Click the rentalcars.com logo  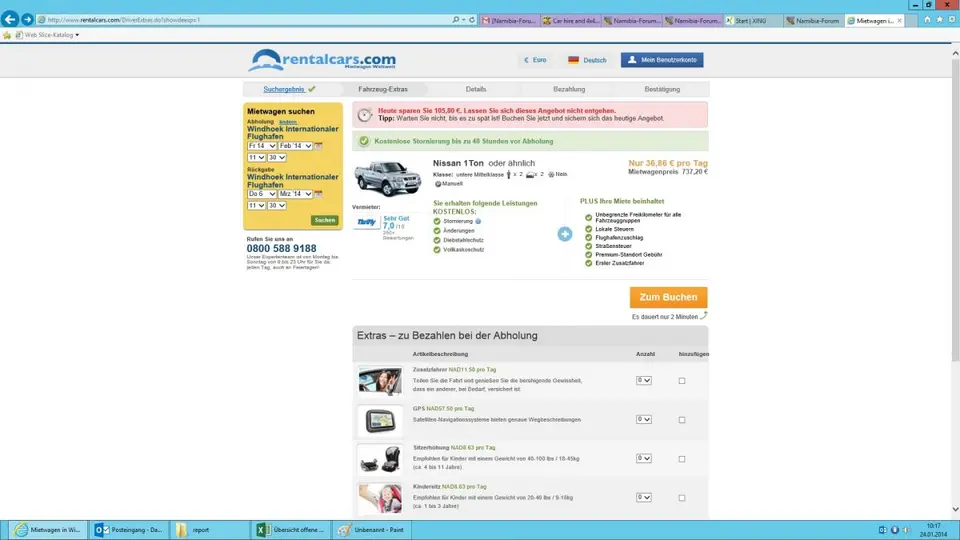[322, 60]
